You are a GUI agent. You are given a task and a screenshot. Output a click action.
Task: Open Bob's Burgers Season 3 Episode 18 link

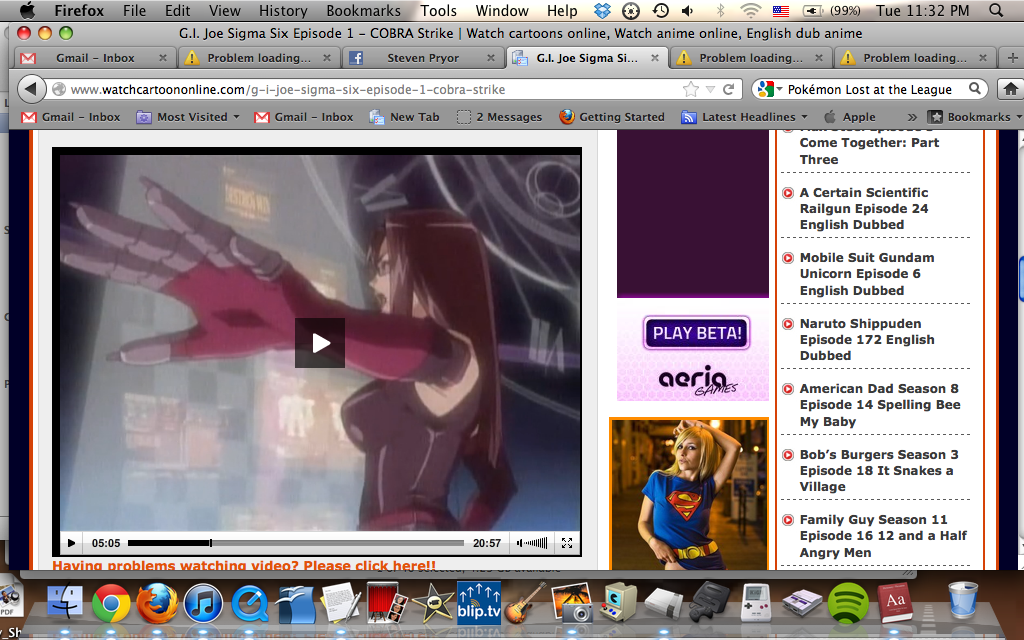coord(879,470)
